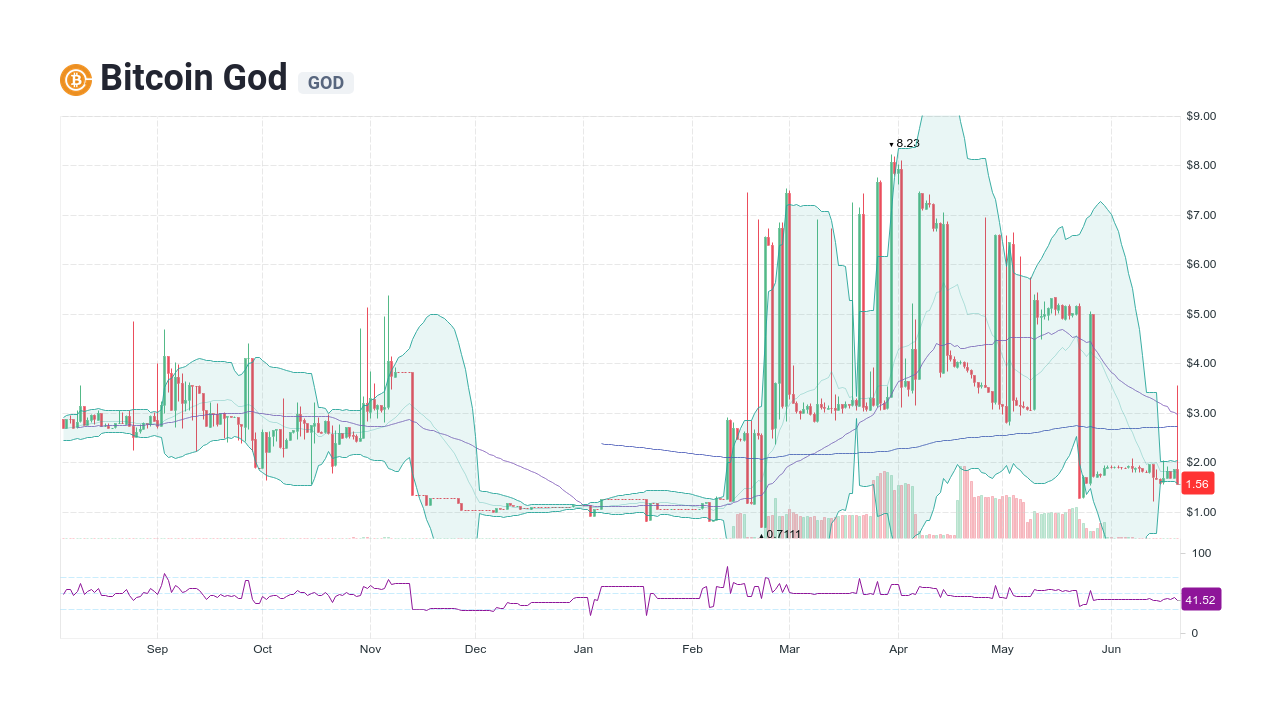
Task: Click the GOD ticker badge
Action: (326, 83)
